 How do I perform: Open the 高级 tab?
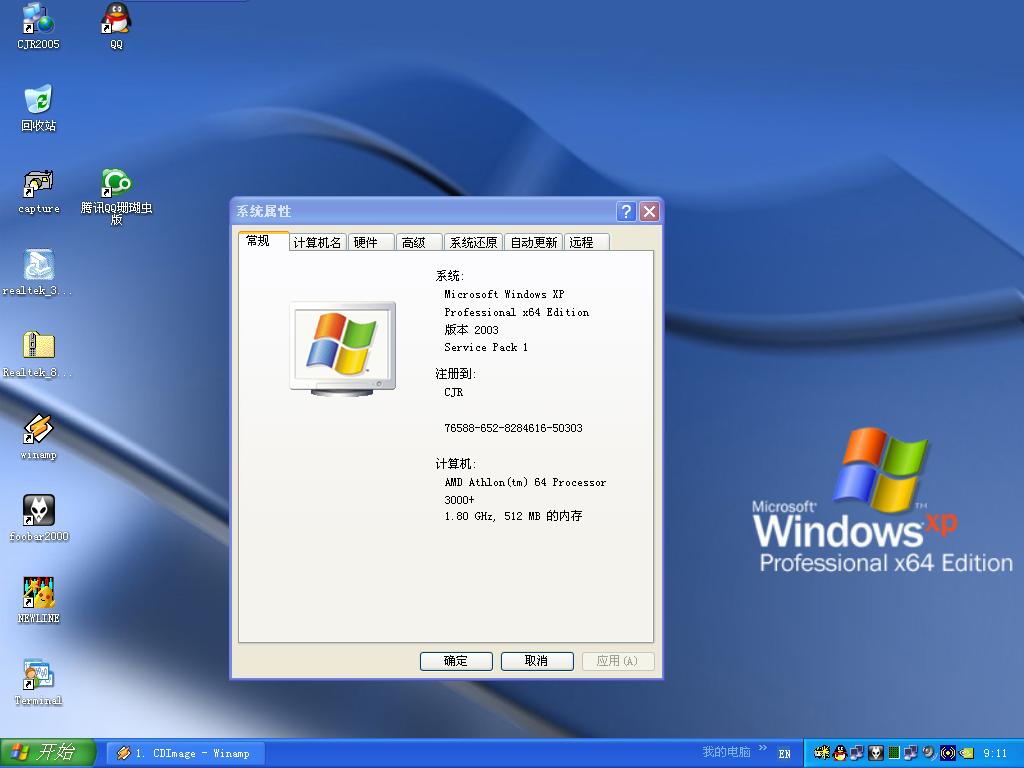[419, 242]
